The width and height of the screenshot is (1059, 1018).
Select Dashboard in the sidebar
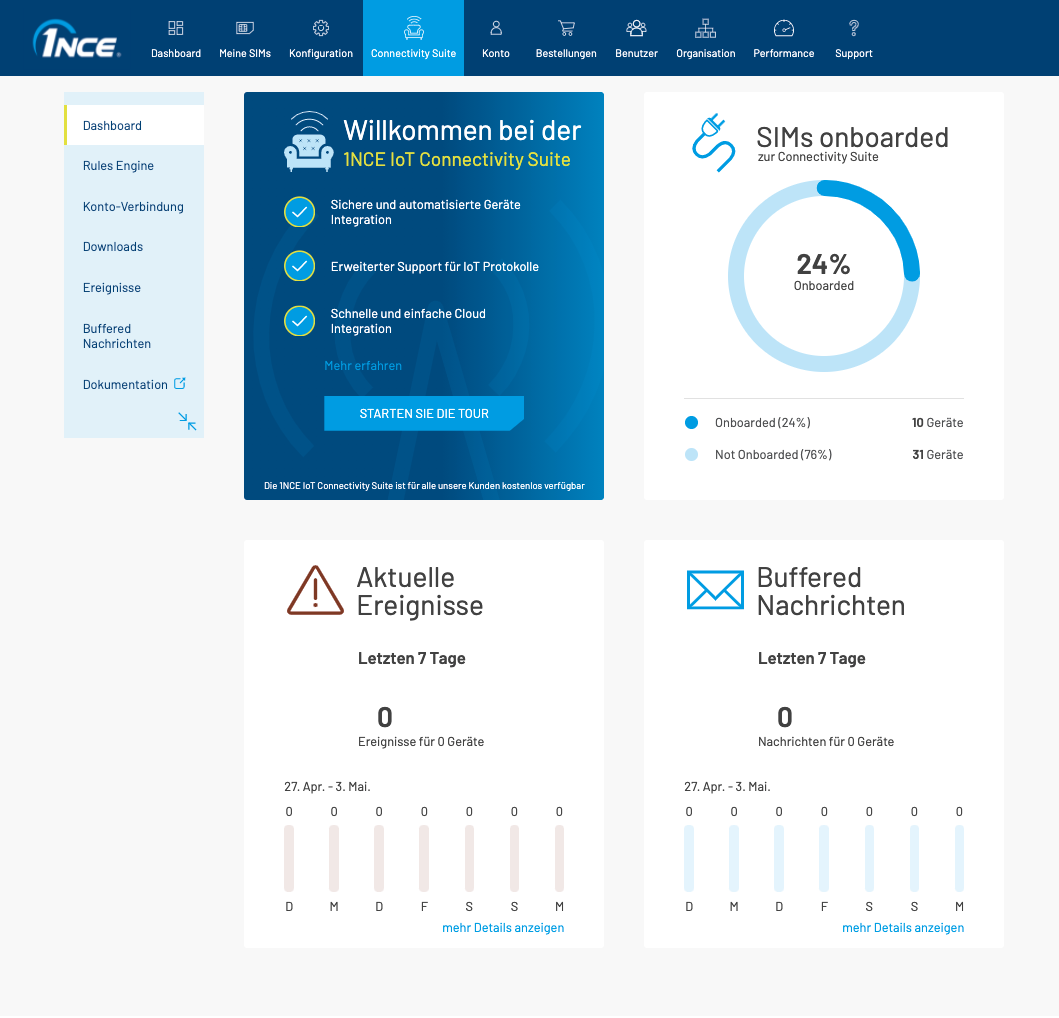tap(134, 126)
